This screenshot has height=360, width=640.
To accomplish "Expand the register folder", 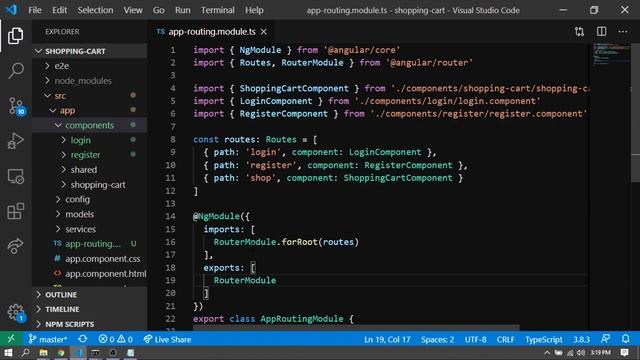I will [x=90, y=155].
